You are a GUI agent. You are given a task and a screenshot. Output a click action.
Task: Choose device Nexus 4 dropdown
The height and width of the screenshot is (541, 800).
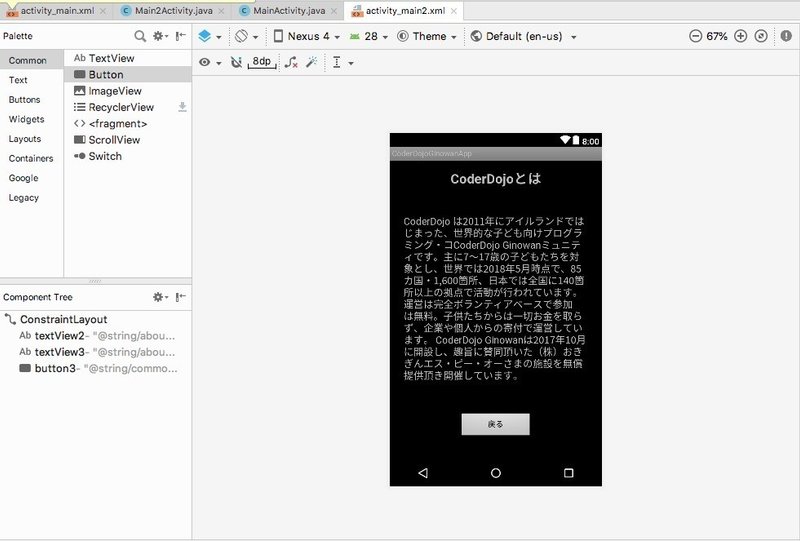click(307, 36)
